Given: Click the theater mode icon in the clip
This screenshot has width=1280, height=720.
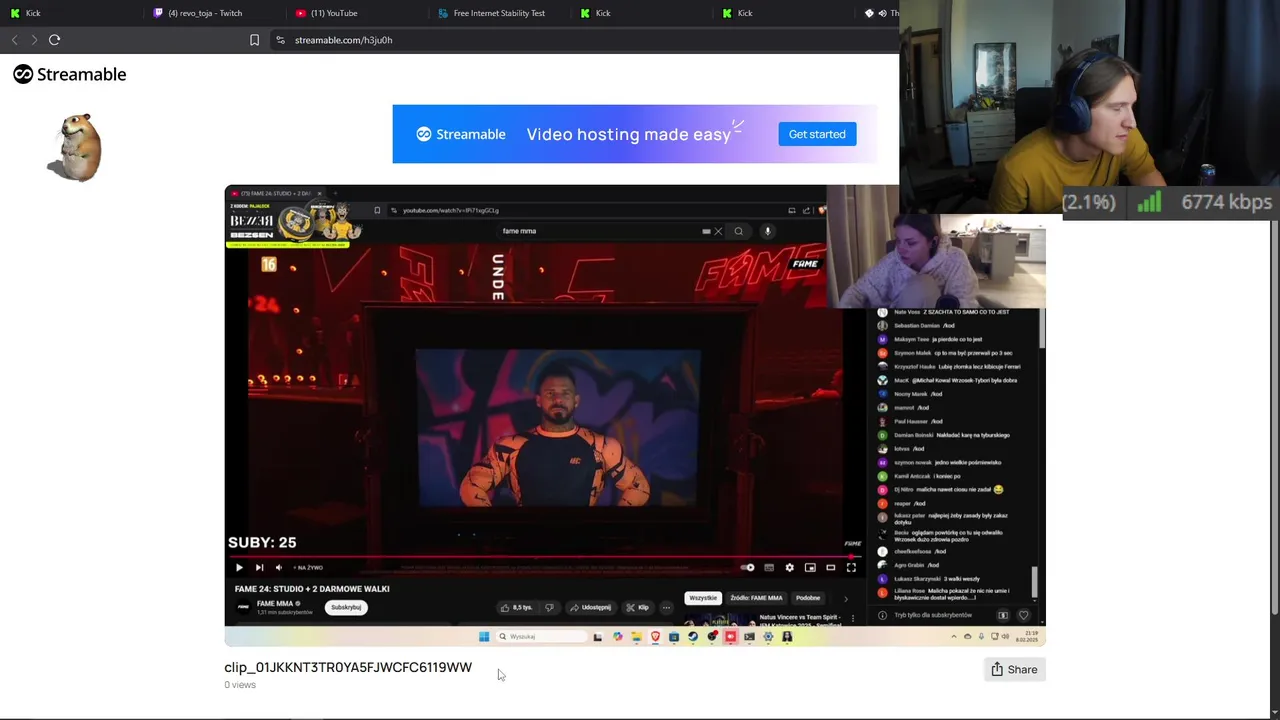Looking at the screenshot, I should [830, 567].
